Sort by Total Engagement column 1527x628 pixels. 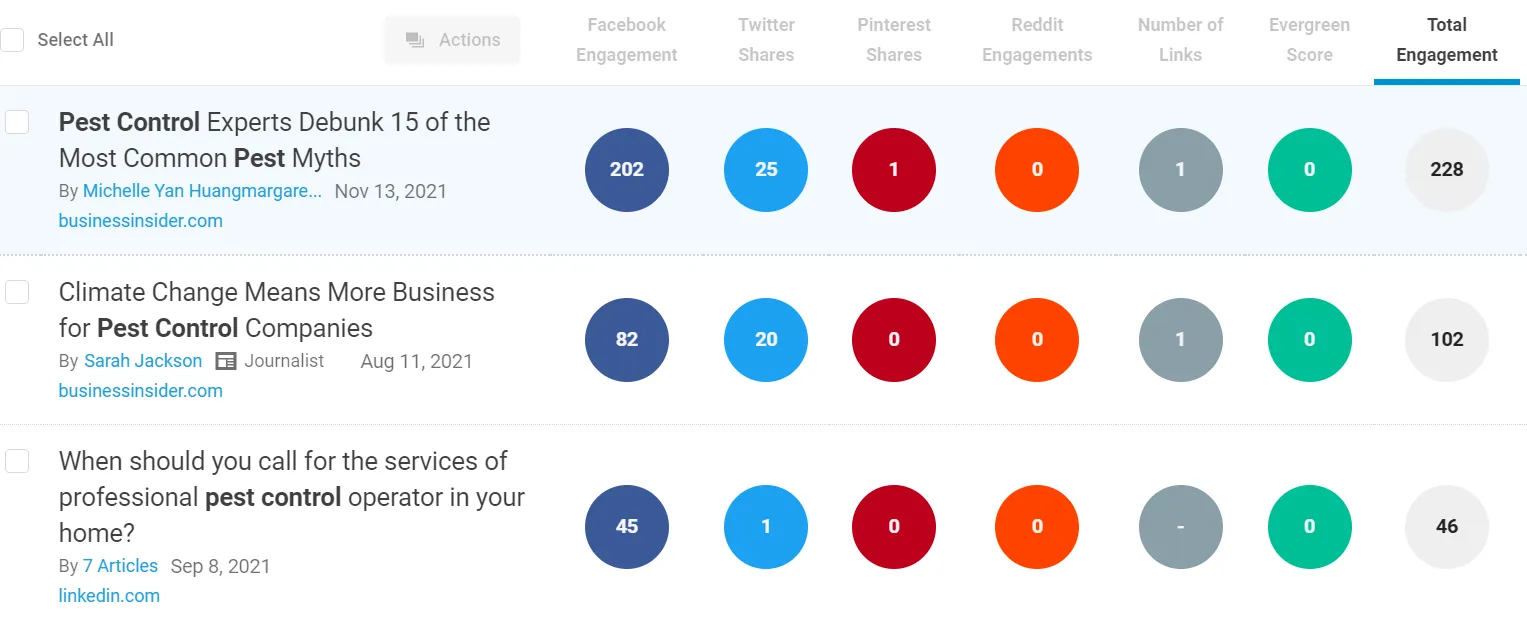tap(1447, 40)
